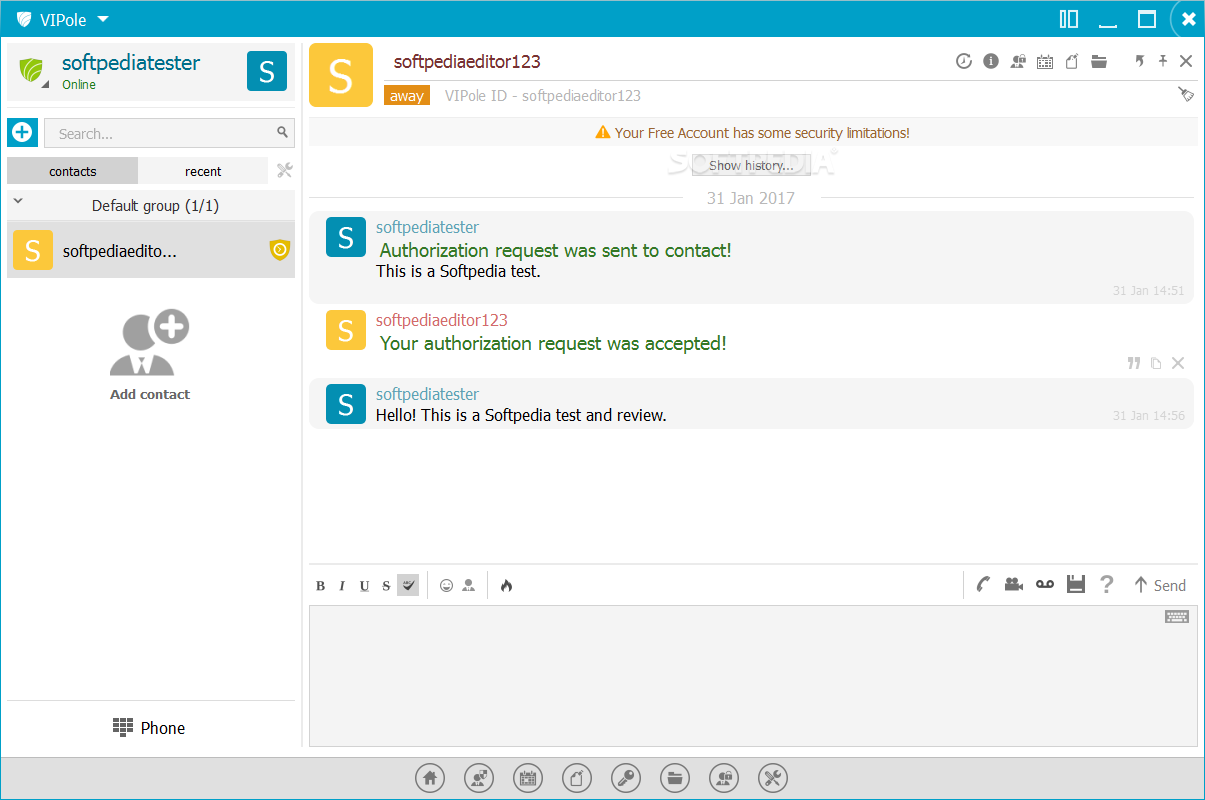
Task: Toggle bold formatting
Action: pyautogui.click(x=321, y=586)
